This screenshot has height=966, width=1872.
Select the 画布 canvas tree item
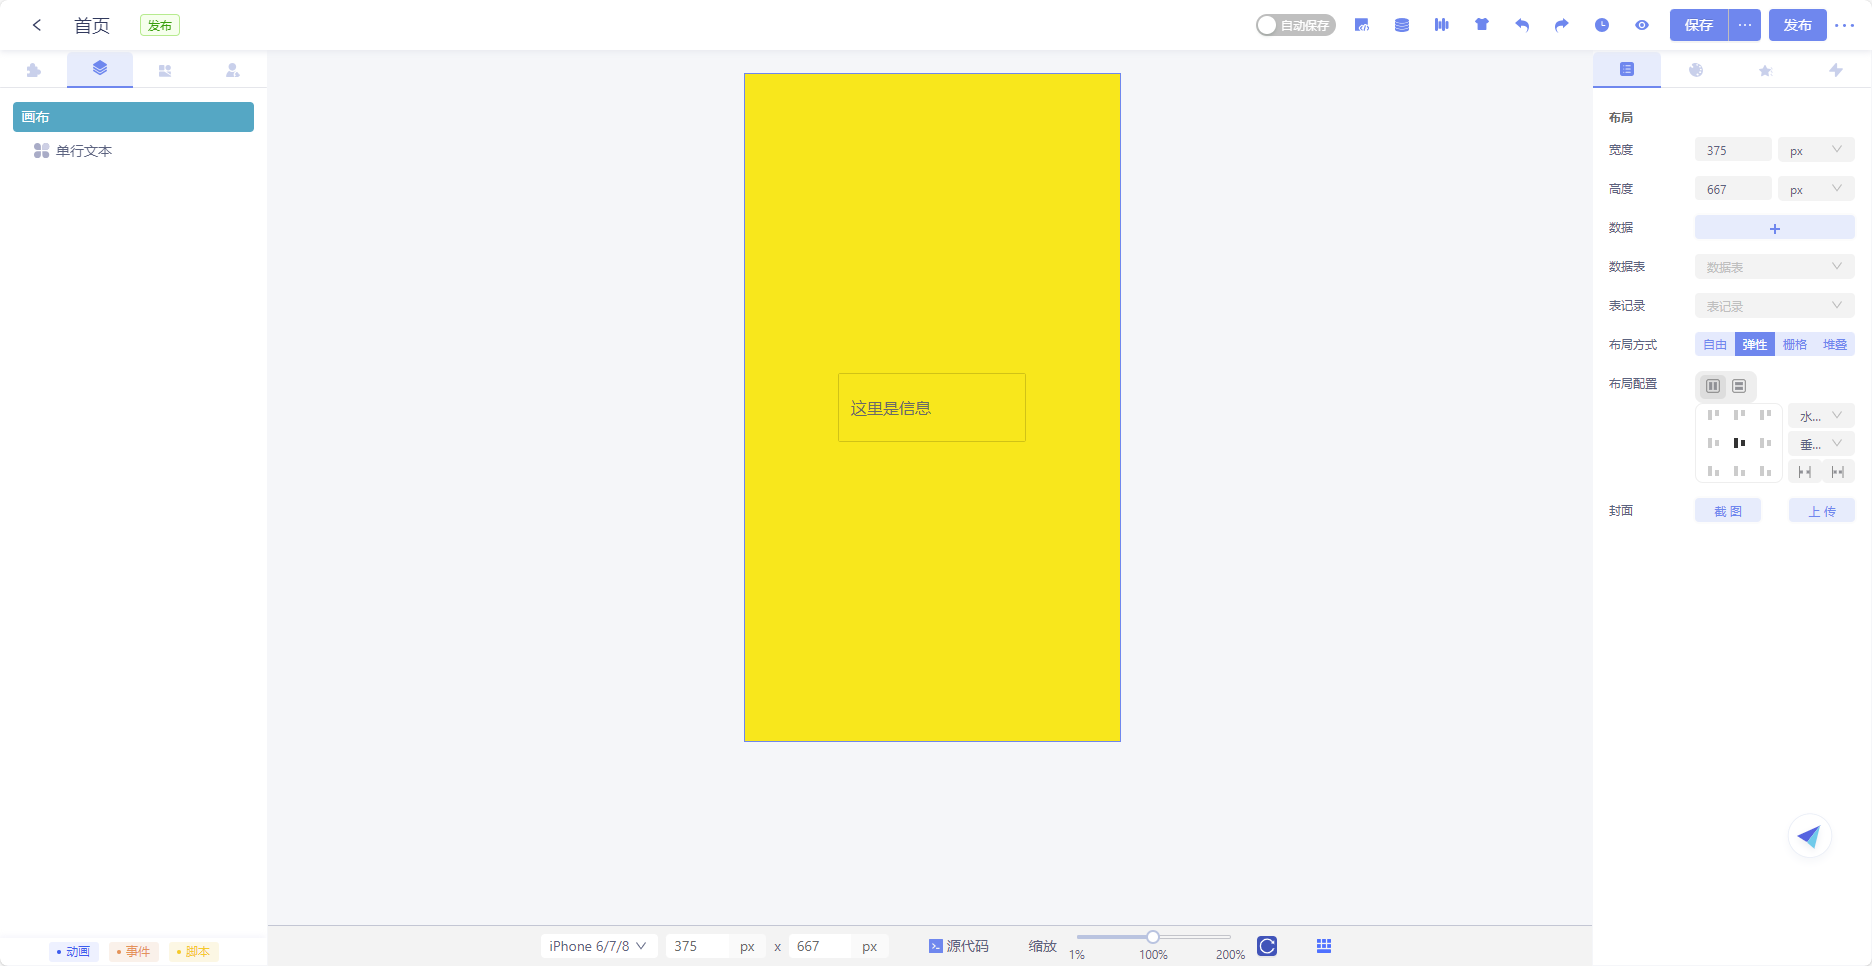tap(133, 117)
